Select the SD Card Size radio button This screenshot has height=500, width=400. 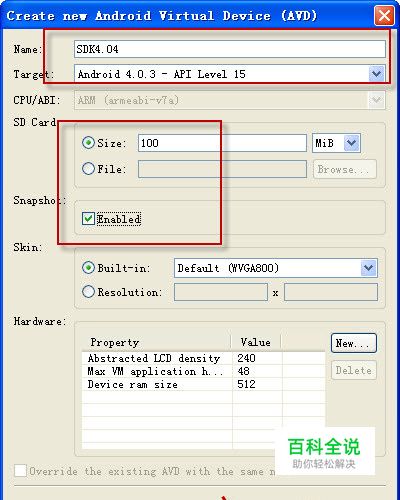[x=88, y=143]
